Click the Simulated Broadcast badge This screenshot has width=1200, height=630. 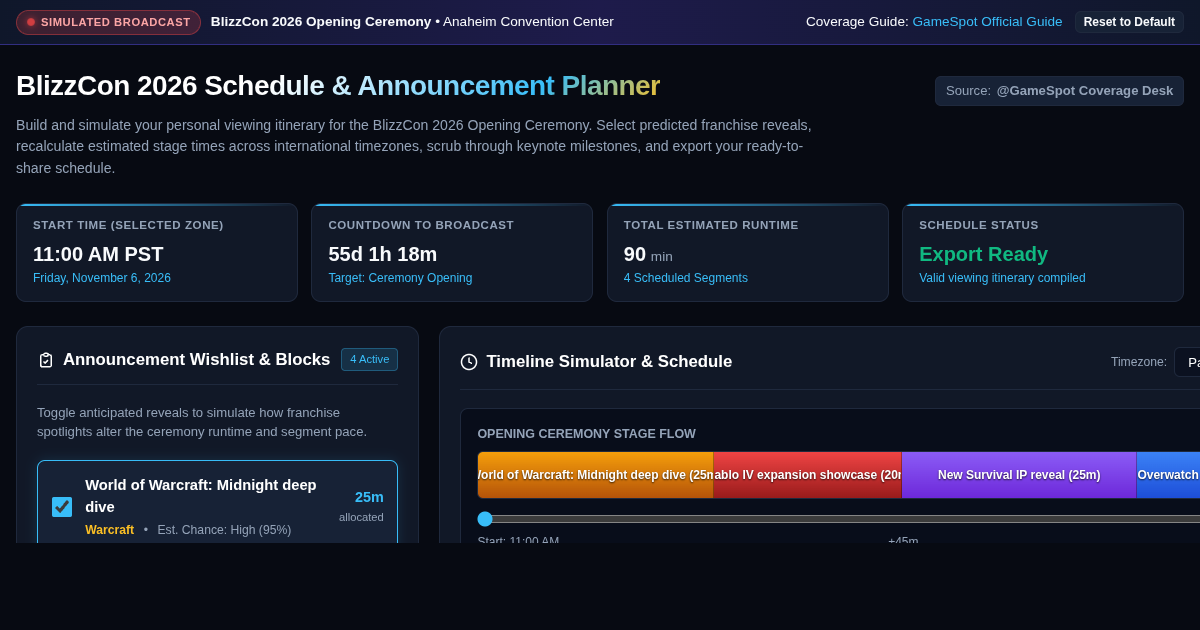click(x=108, y=22)
